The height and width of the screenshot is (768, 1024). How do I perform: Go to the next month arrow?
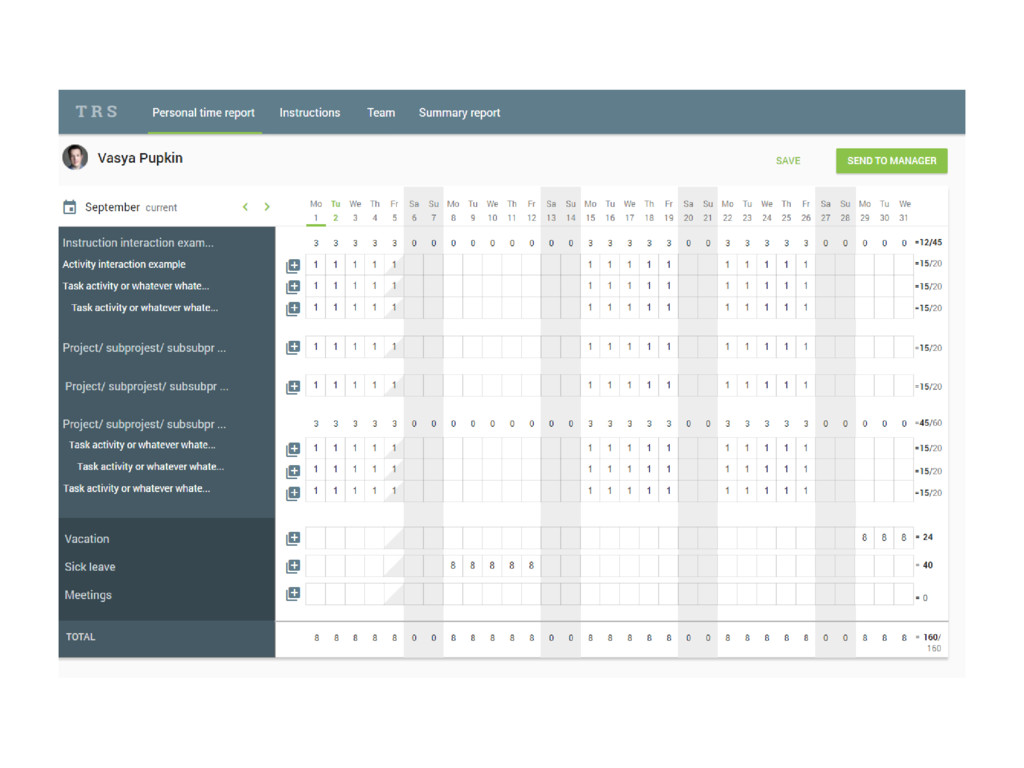tap(267, 207)
